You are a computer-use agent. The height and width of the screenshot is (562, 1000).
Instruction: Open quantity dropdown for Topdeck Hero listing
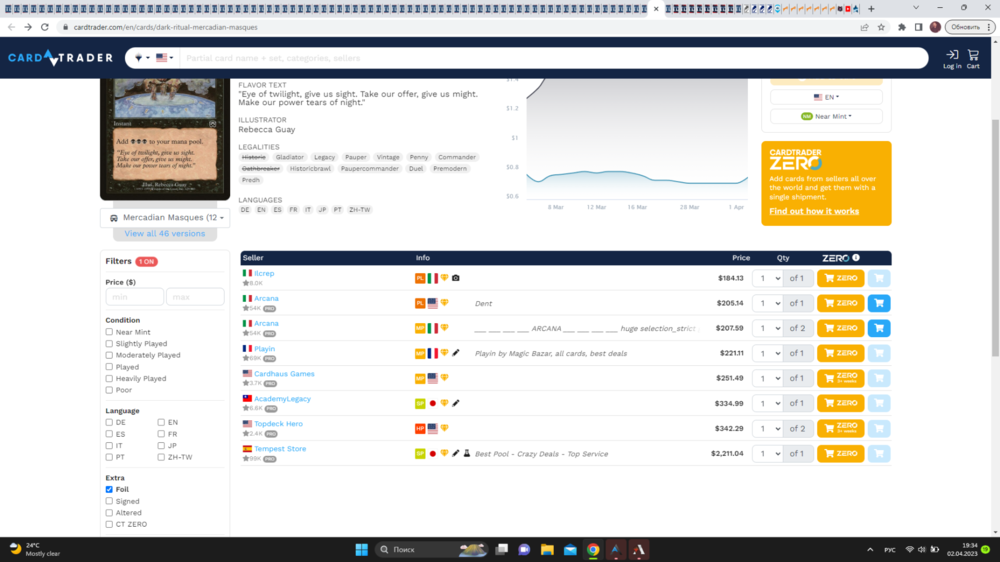tap(767, 428)
